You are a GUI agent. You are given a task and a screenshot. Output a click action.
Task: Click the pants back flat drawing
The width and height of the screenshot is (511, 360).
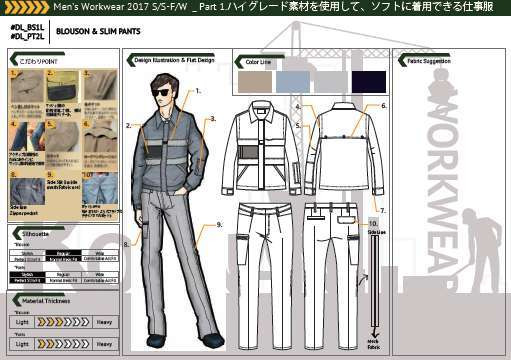(x=331, y=275)
